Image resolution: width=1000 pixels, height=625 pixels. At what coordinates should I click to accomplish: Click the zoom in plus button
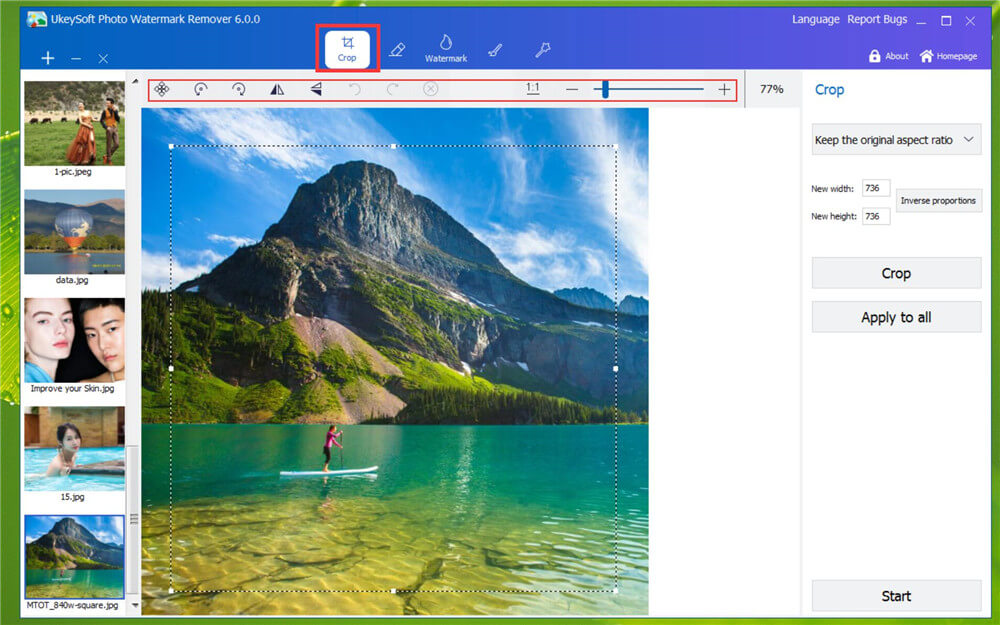tap(724, 89)
